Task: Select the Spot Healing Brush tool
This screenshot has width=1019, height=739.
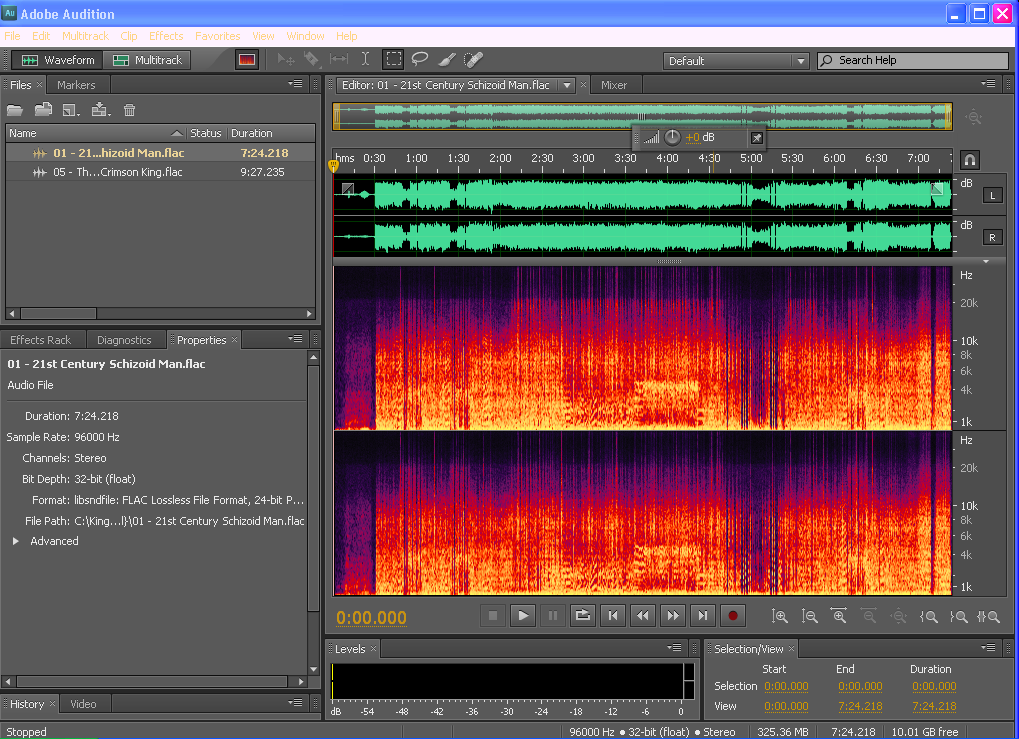Action: [x=473, y=60]
